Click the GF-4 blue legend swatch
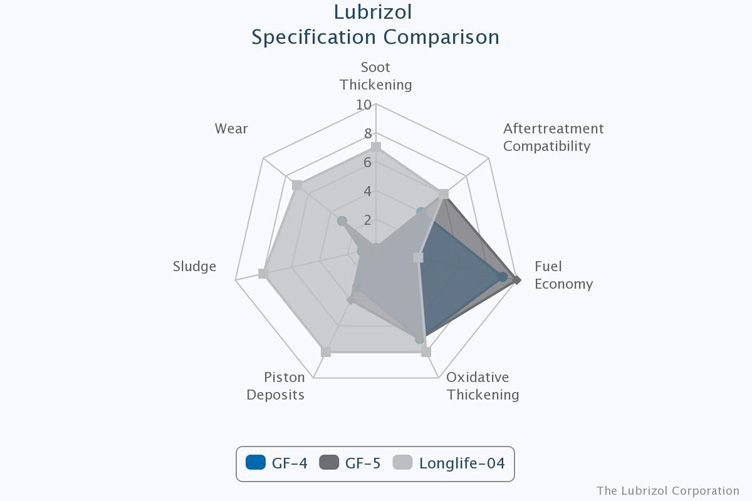Screen dimensions: 752x501 (x=256, y=463)
